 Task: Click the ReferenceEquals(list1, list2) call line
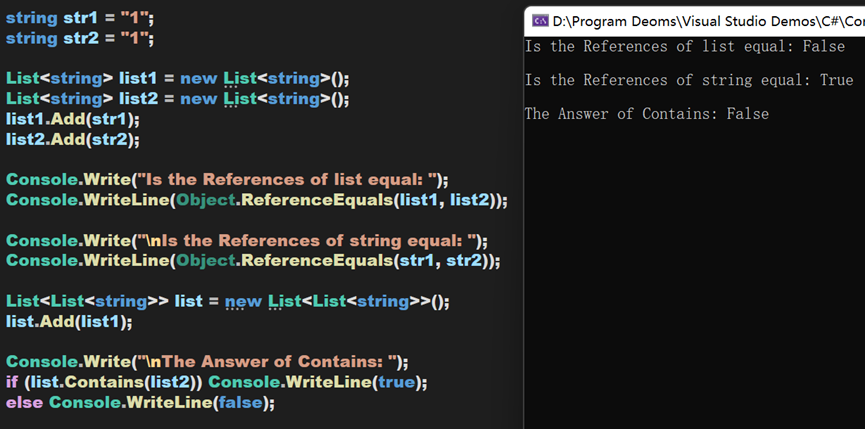(256, 200)
